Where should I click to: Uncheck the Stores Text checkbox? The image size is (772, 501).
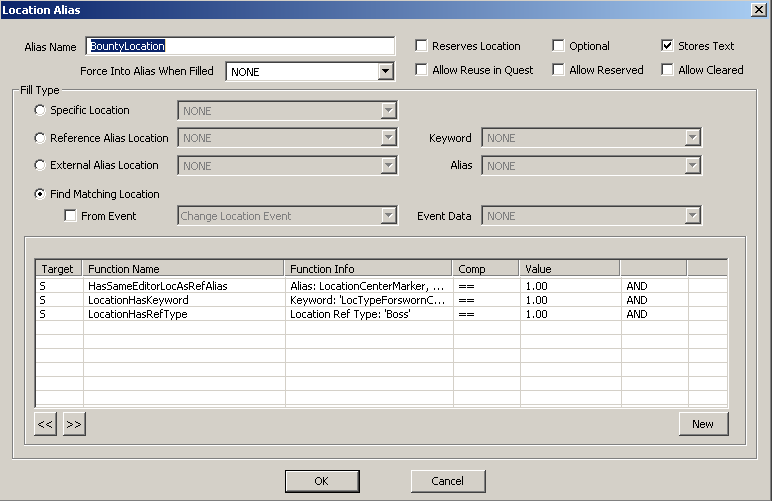pyautogui.click(x=668, y=46)
